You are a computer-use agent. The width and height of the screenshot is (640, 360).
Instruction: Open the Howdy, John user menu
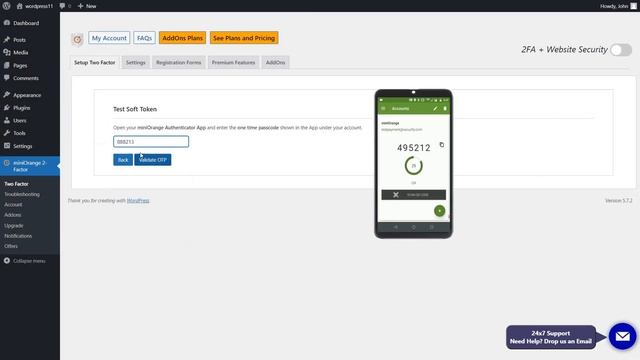click(x=618, y=6)
